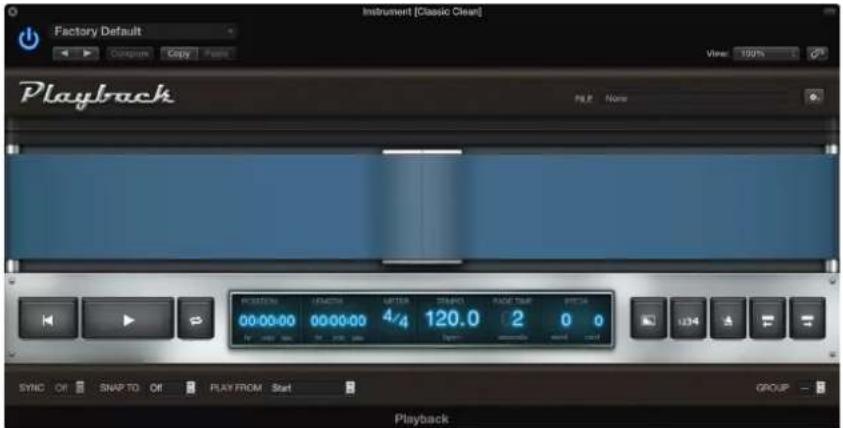The height and width of the screenshot is (428, 843).
Task: Click the Paste button
Action: click(217, 54)
